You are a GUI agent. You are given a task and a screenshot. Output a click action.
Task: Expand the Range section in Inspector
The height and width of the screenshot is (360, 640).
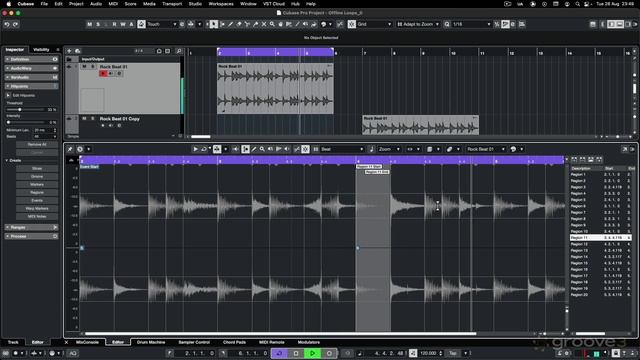[31, 228]
